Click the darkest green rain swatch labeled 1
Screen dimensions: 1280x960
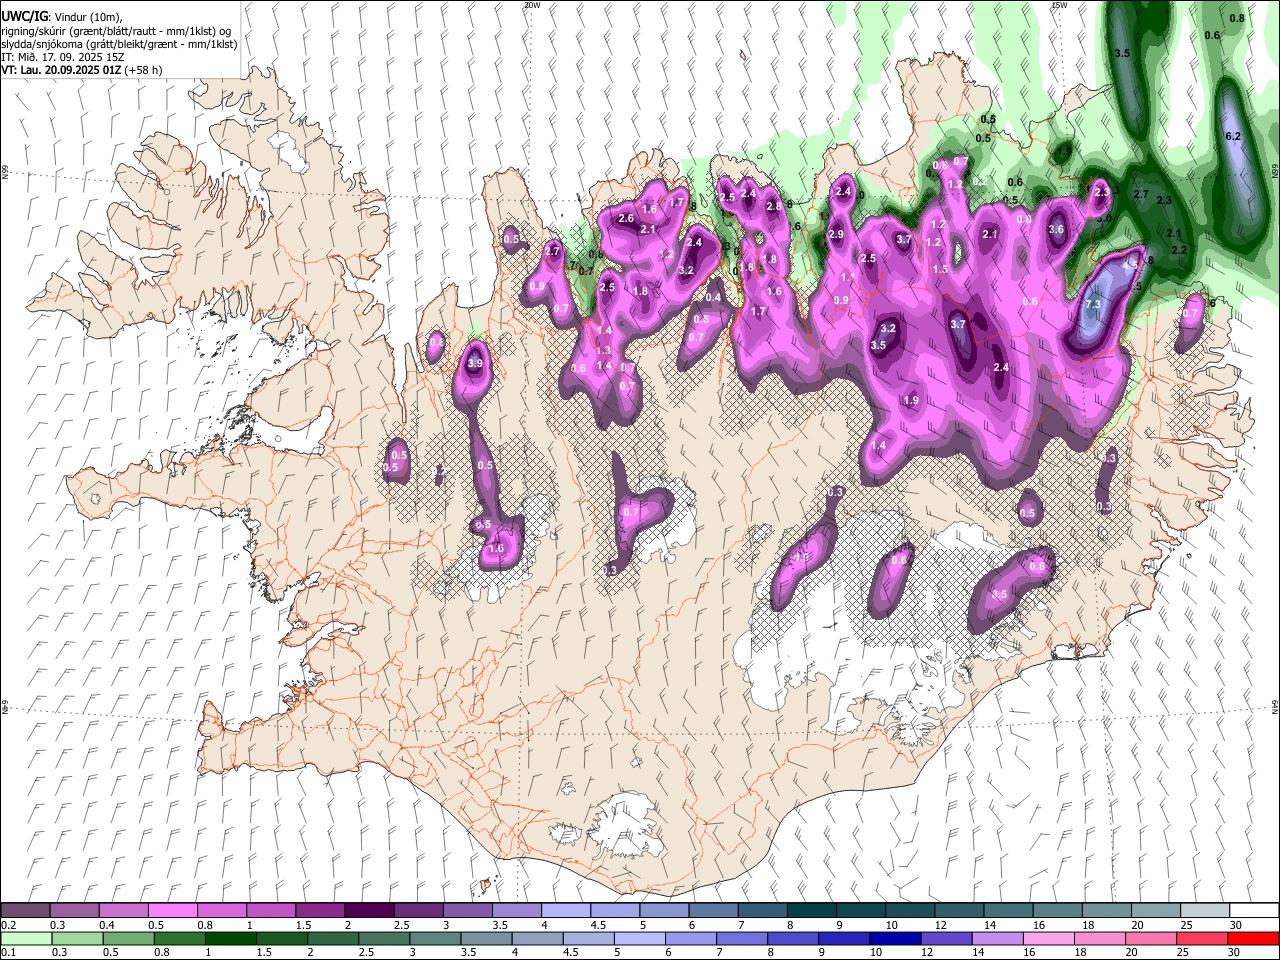coord(231,938)
